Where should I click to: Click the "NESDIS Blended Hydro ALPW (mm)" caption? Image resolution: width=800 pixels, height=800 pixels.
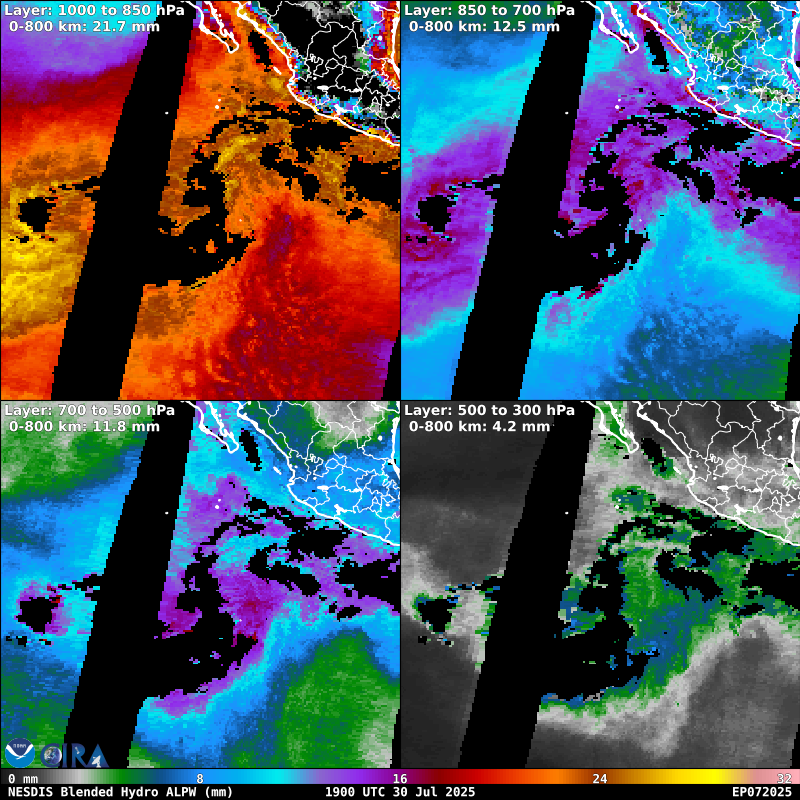pos(120,792)
